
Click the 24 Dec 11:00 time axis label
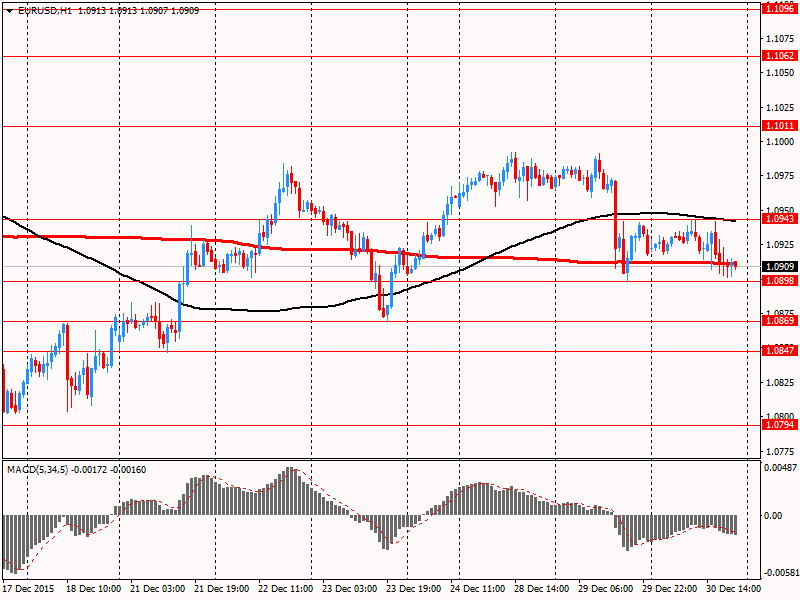pyautogui.click(x=478, y=588)
